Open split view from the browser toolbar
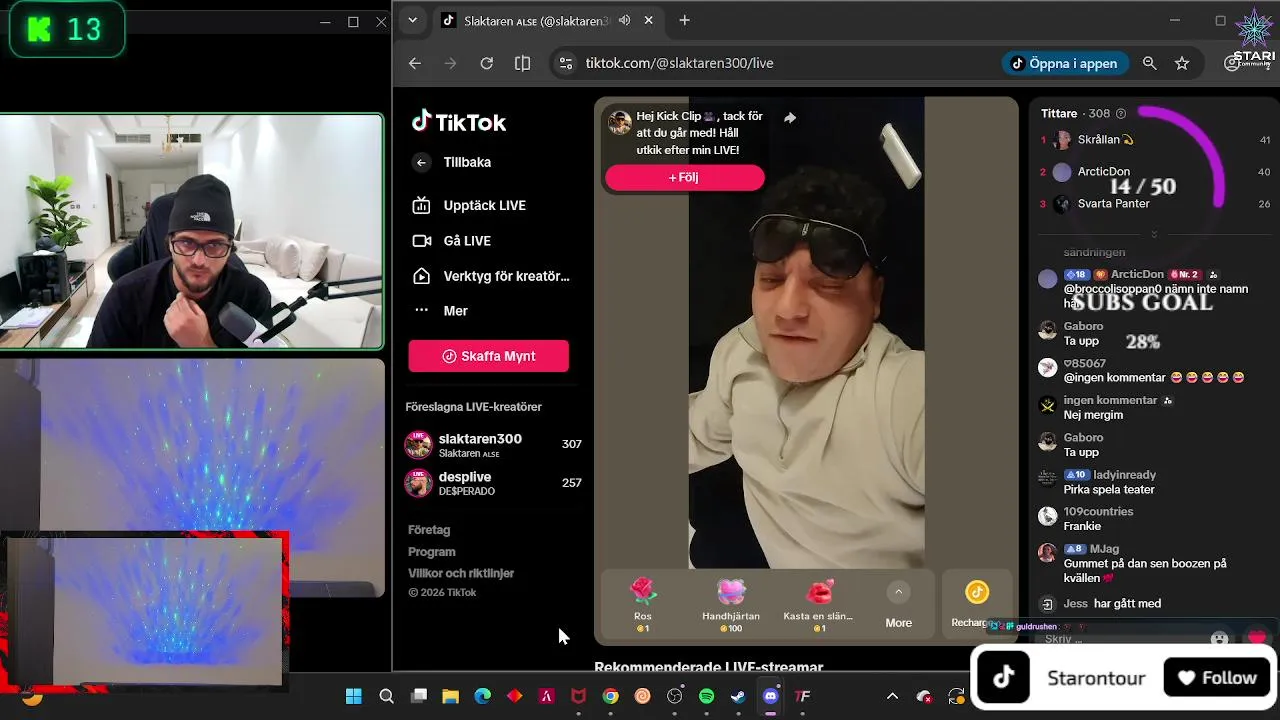 [x=522, y=63]
